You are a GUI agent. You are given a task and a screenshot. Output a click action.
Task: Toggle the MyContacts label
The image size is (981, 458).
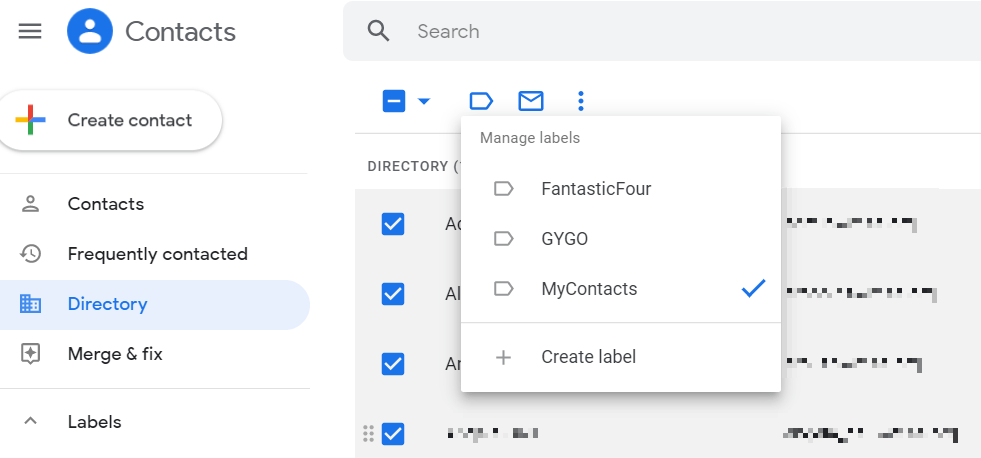621,288
